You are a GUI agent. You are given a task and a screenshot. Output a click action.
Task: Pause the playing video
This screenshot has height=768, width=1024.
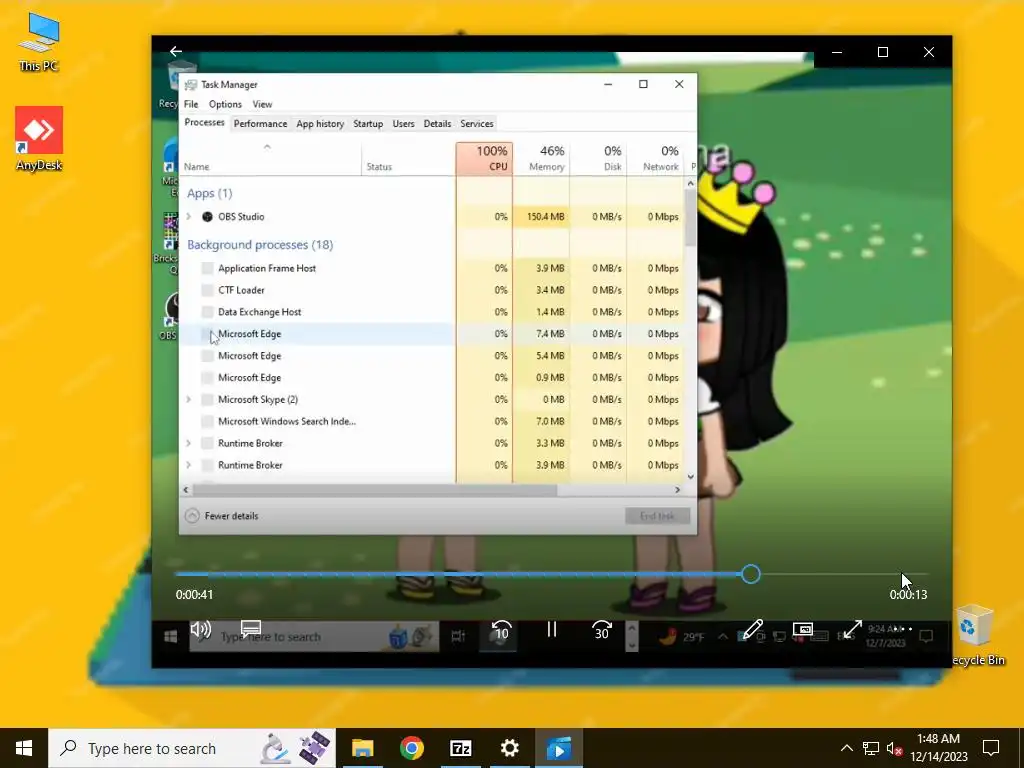[552, 629]
